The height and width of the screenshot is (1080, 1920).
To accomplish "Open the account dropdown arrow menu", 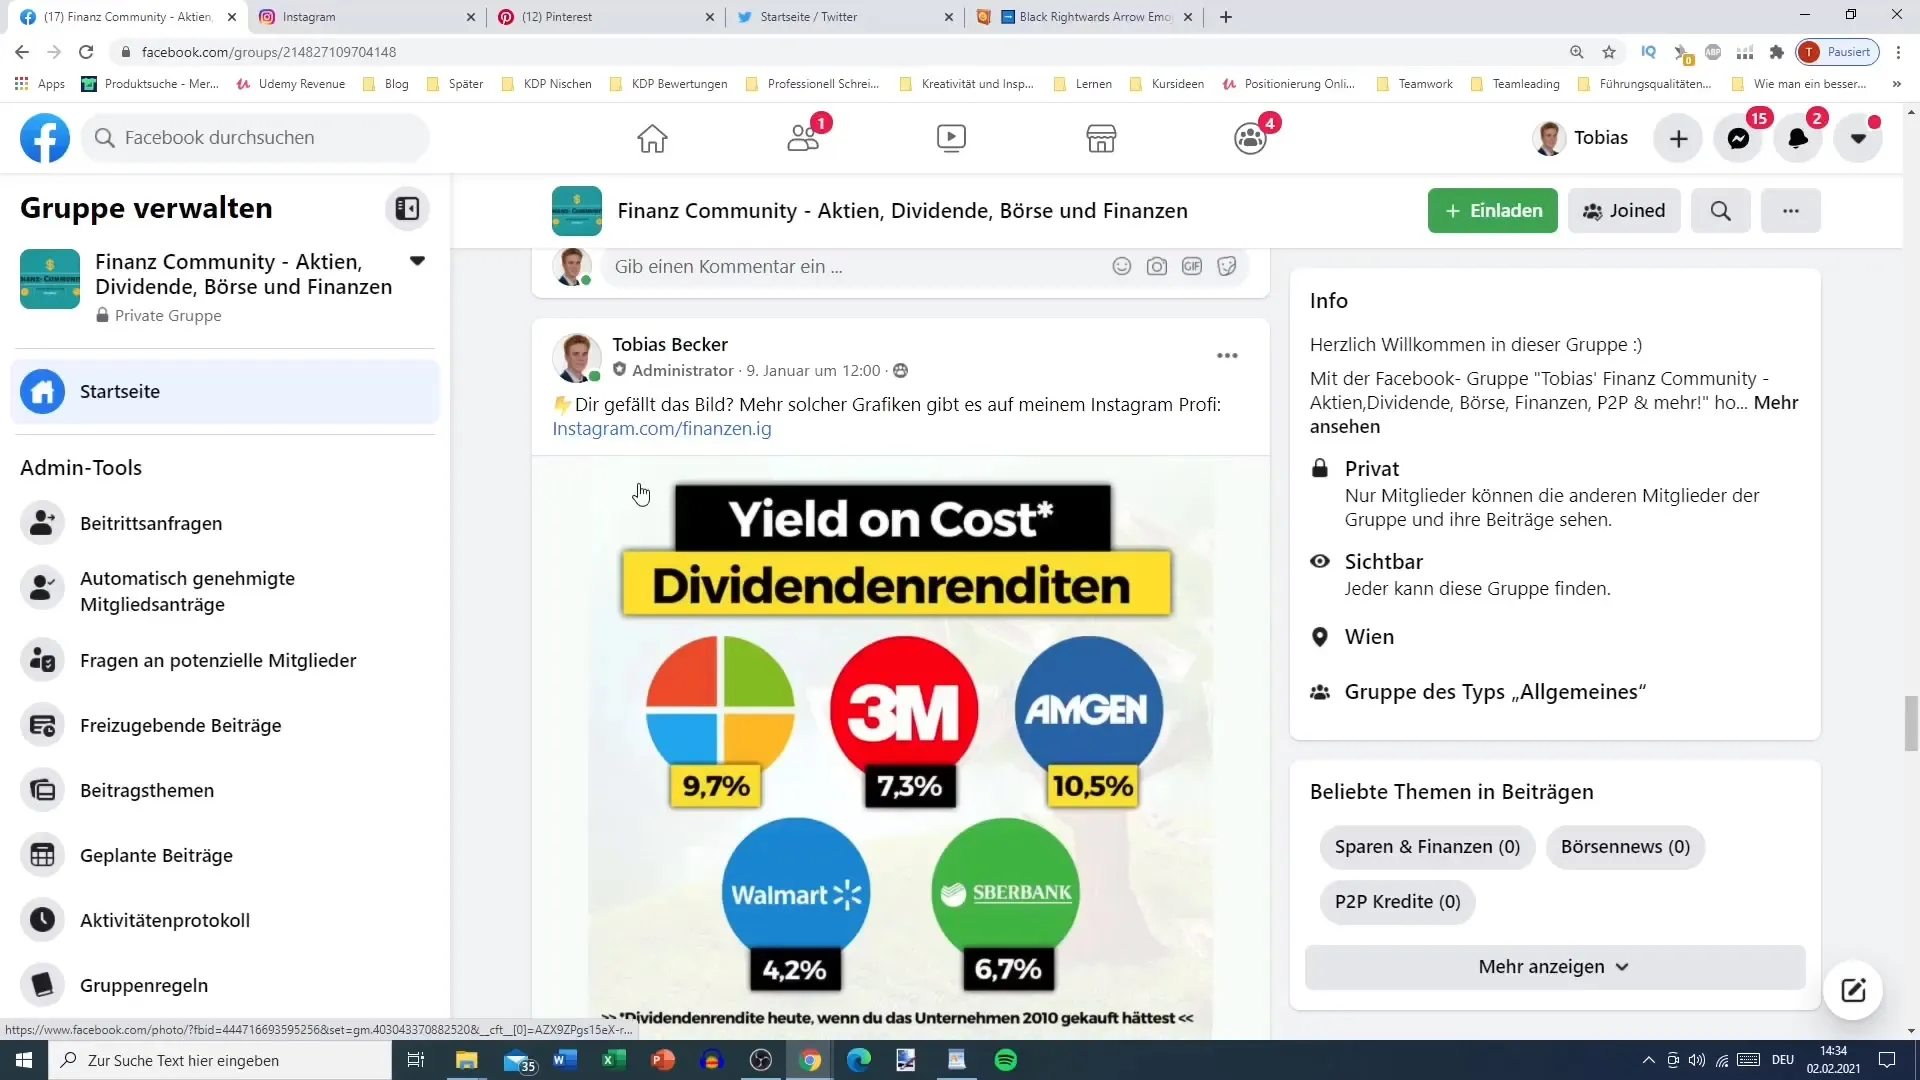I will click(x=1858, y=138).
